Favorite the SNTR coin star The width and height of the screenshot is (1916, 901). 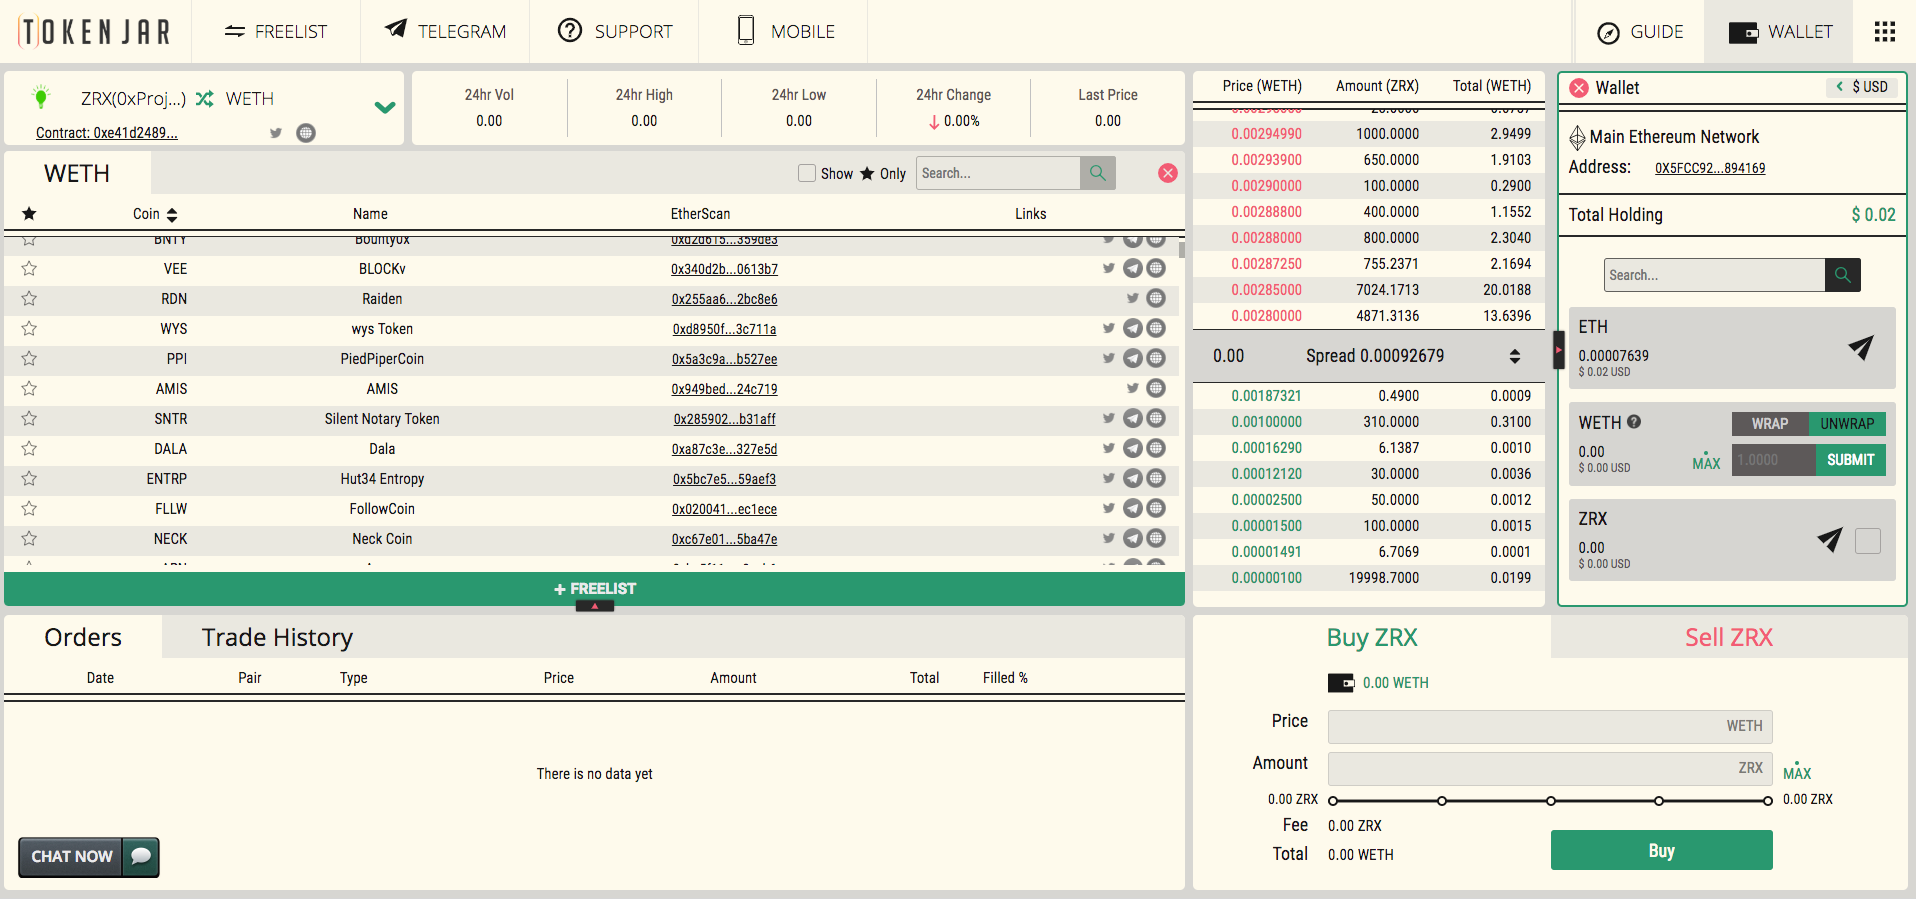29,418
